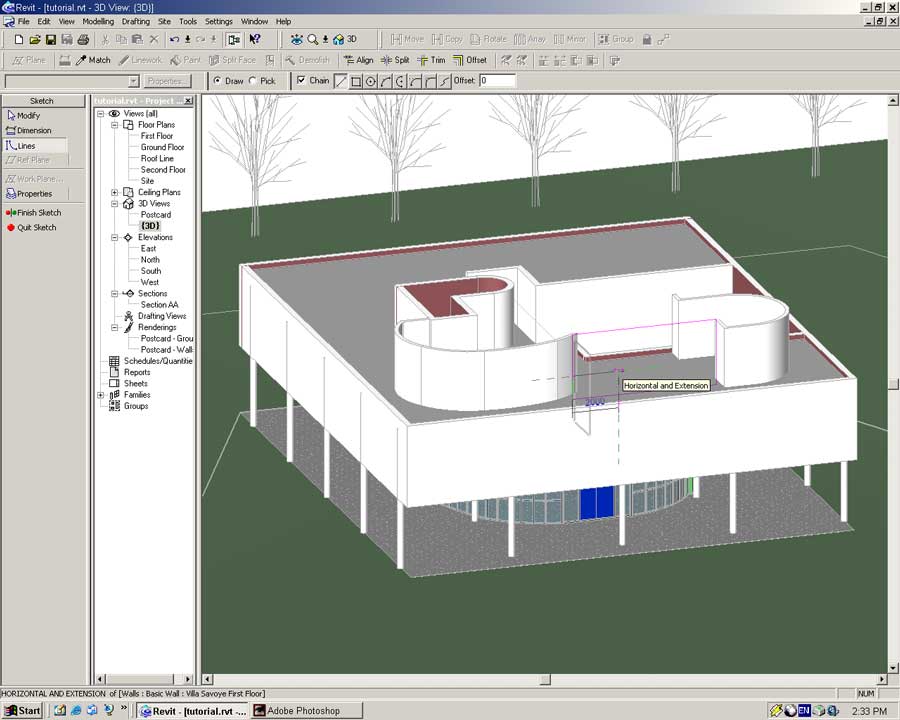This screenshot has height=720, width=900.
Task: Click the Modify arrow tool
Action: (x=24, y=115)
